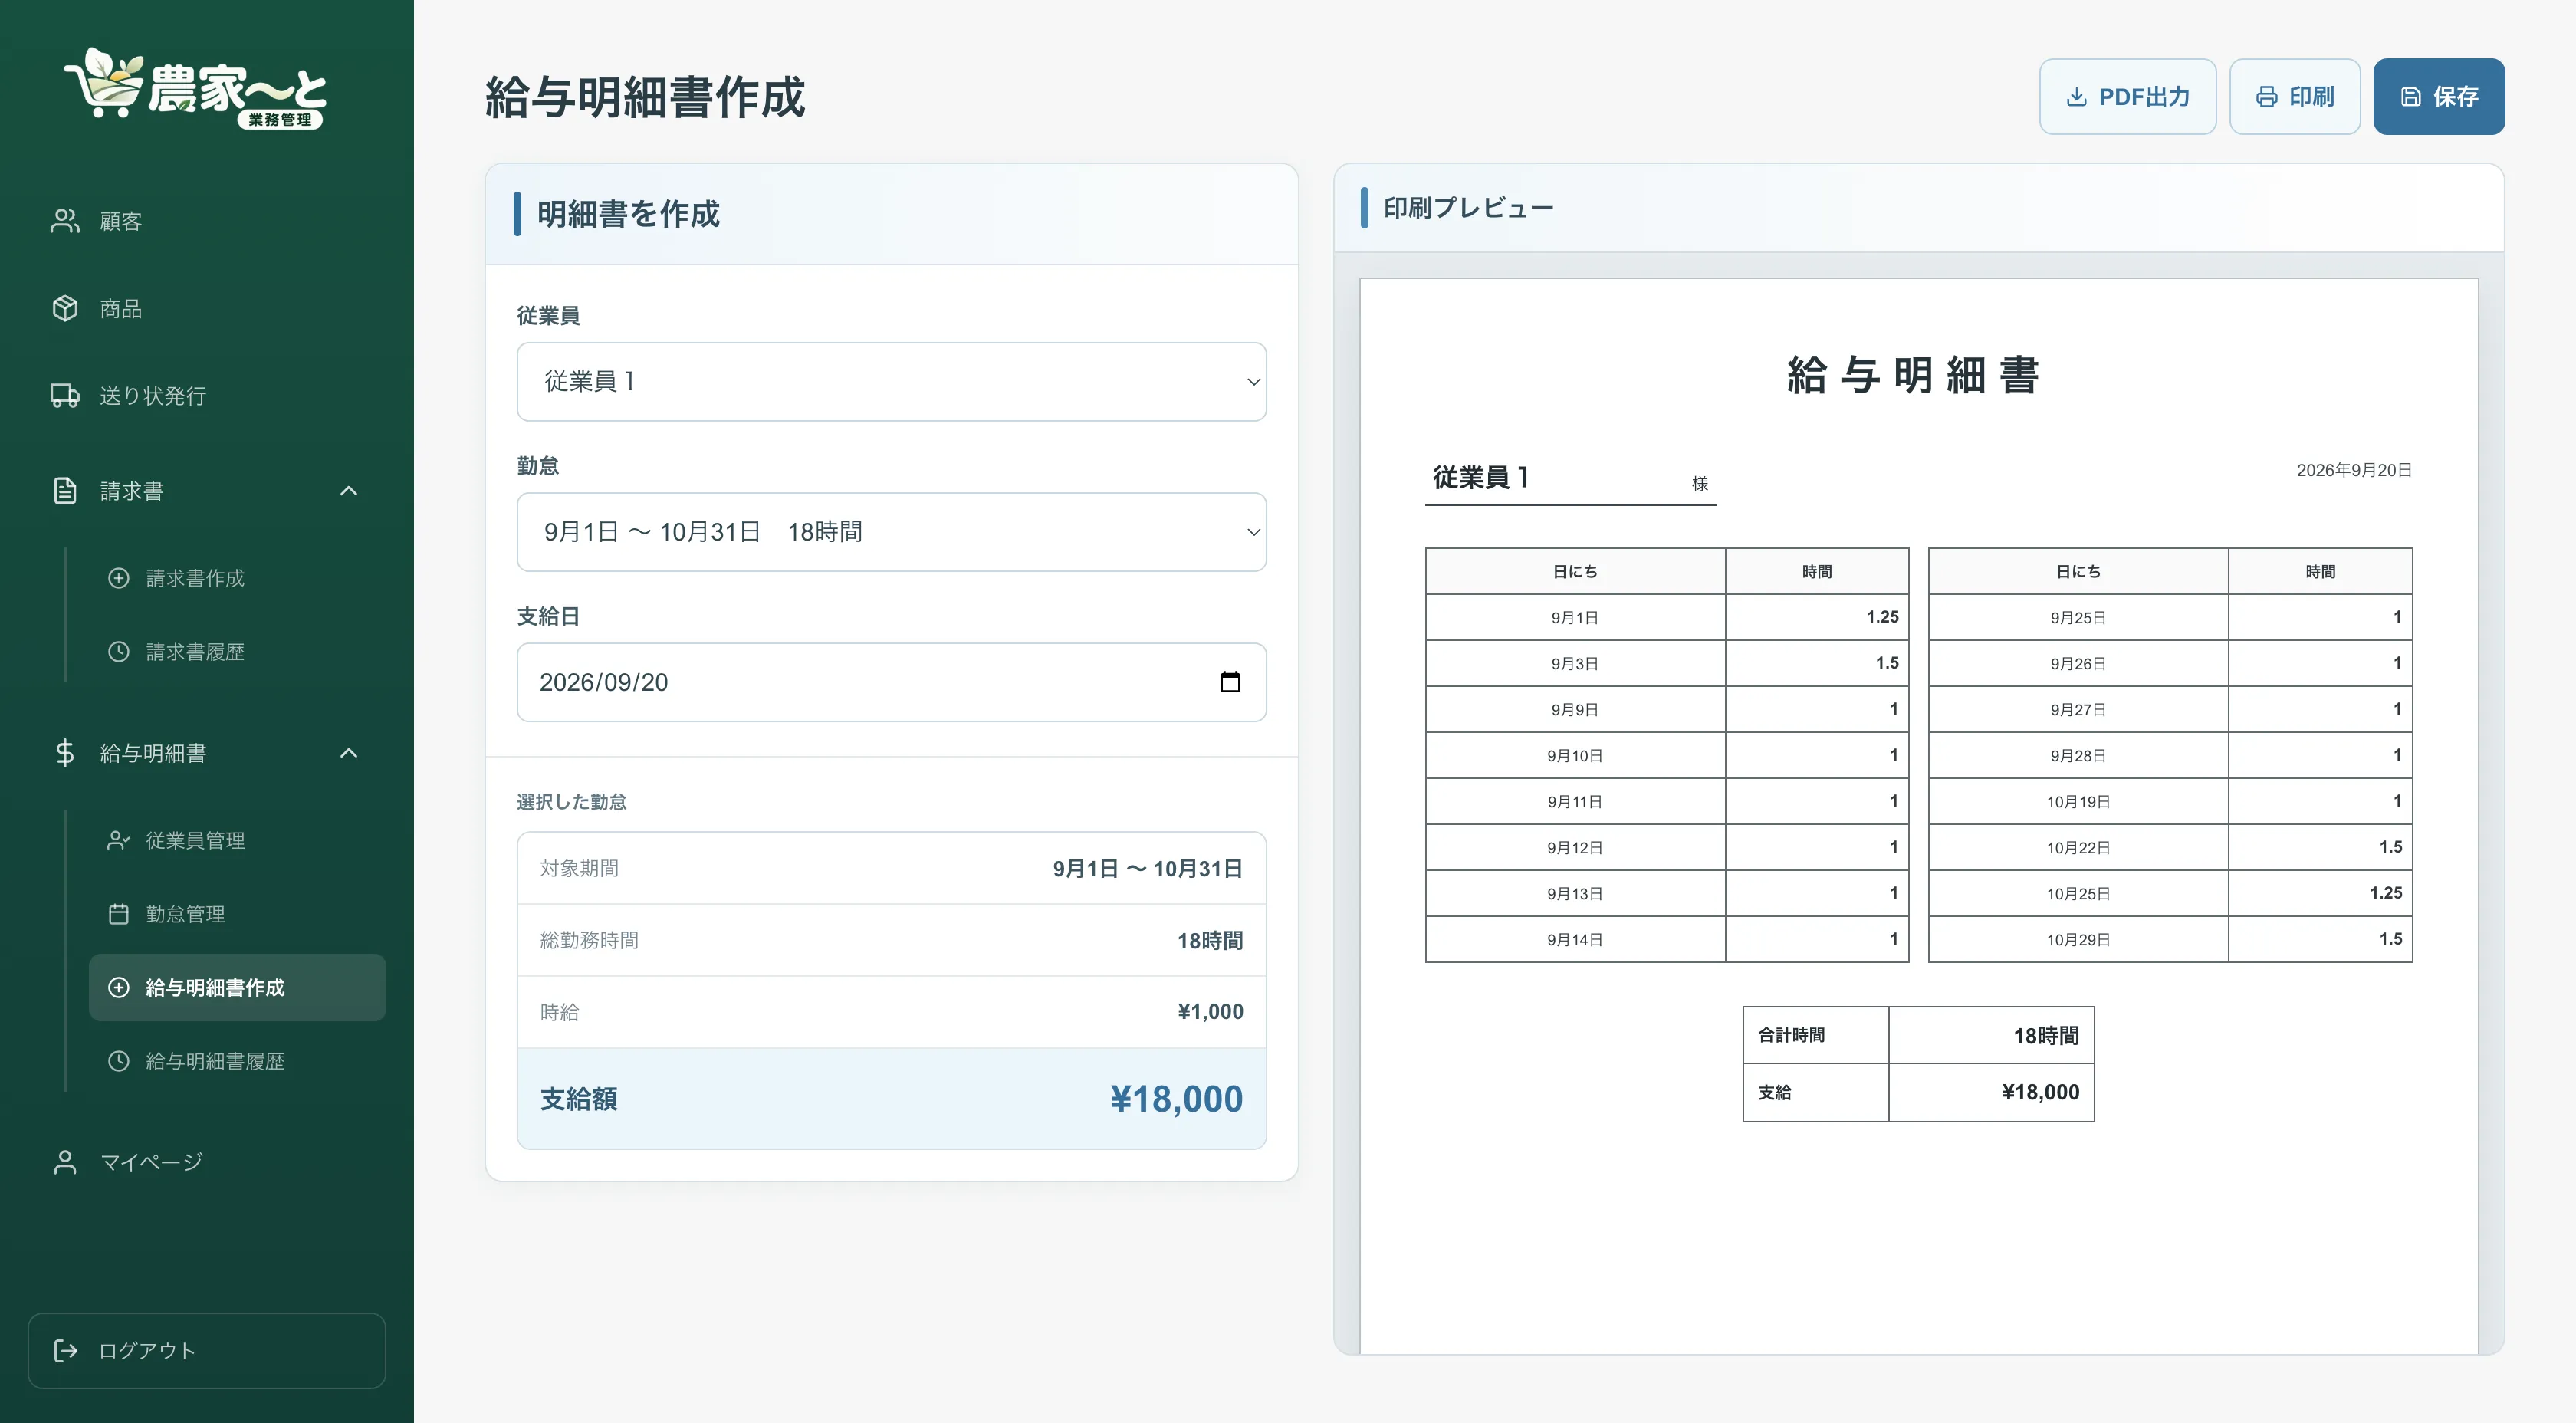The image size is (2576, 1423).
Task: Click the 給与明細書 dollar icon
Action: (x=65, y=753)
